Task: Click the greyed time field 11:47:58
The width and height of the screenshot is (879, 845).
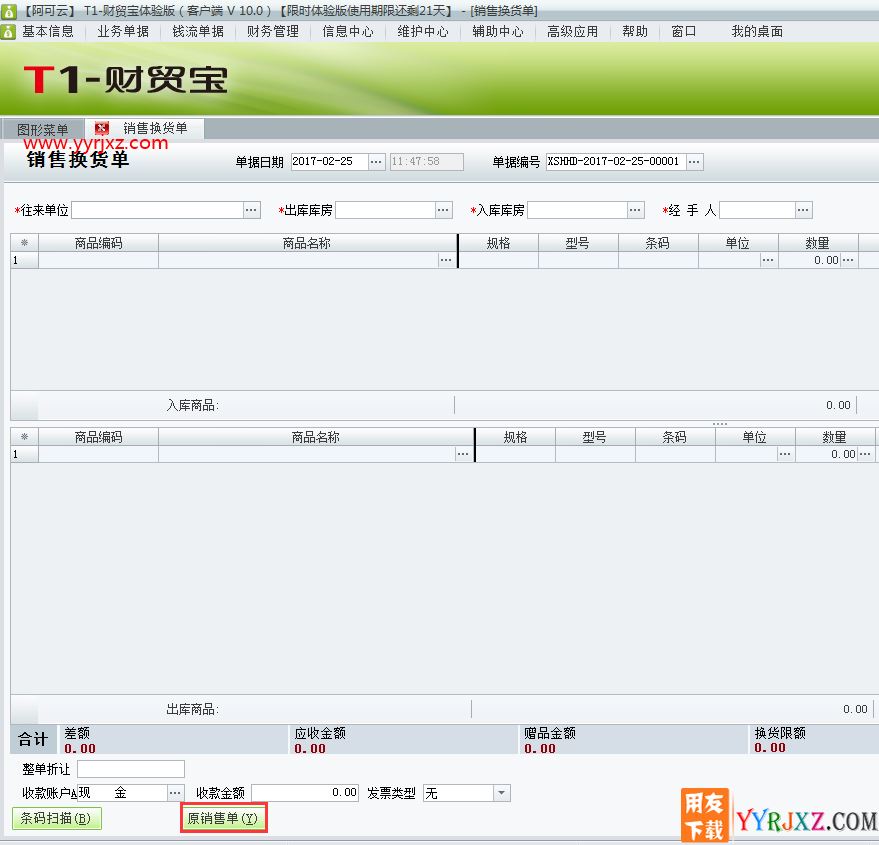Action: (427, 162)
